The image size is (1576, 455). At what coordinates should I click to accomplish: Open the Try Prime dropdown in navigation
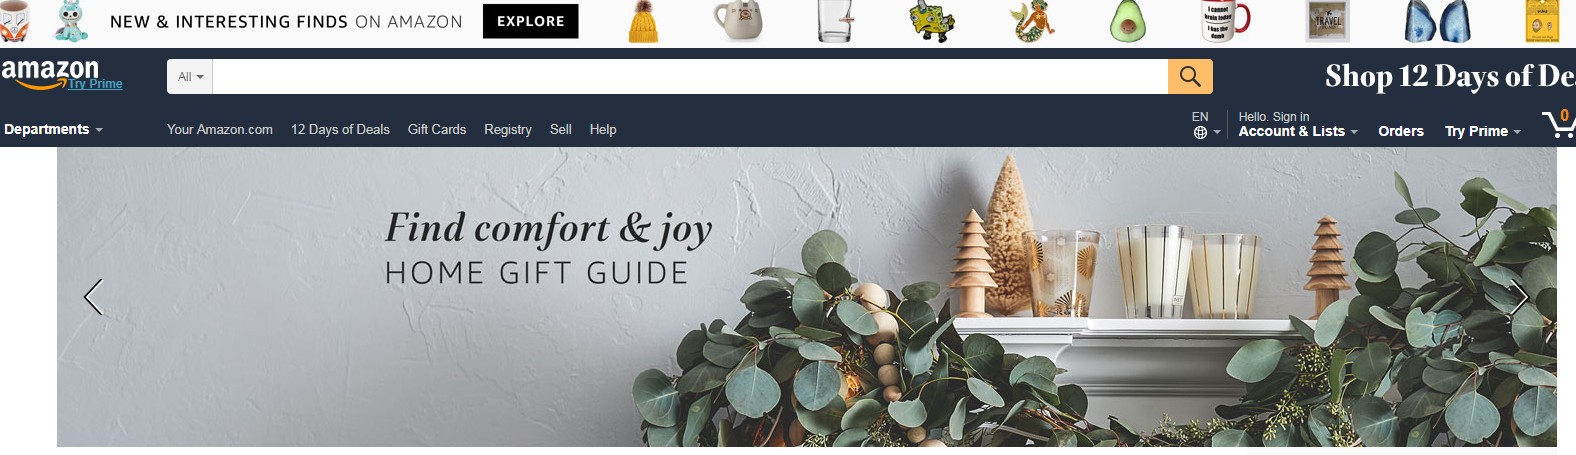[x=1482, y=131]
